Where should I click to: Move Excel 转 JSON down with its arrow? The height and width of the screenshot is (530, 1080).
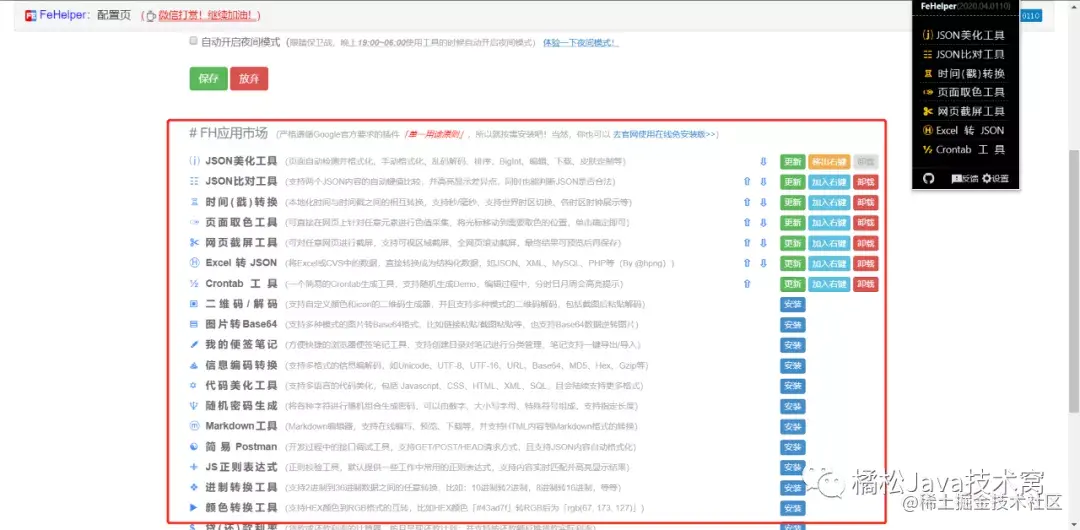763,263
